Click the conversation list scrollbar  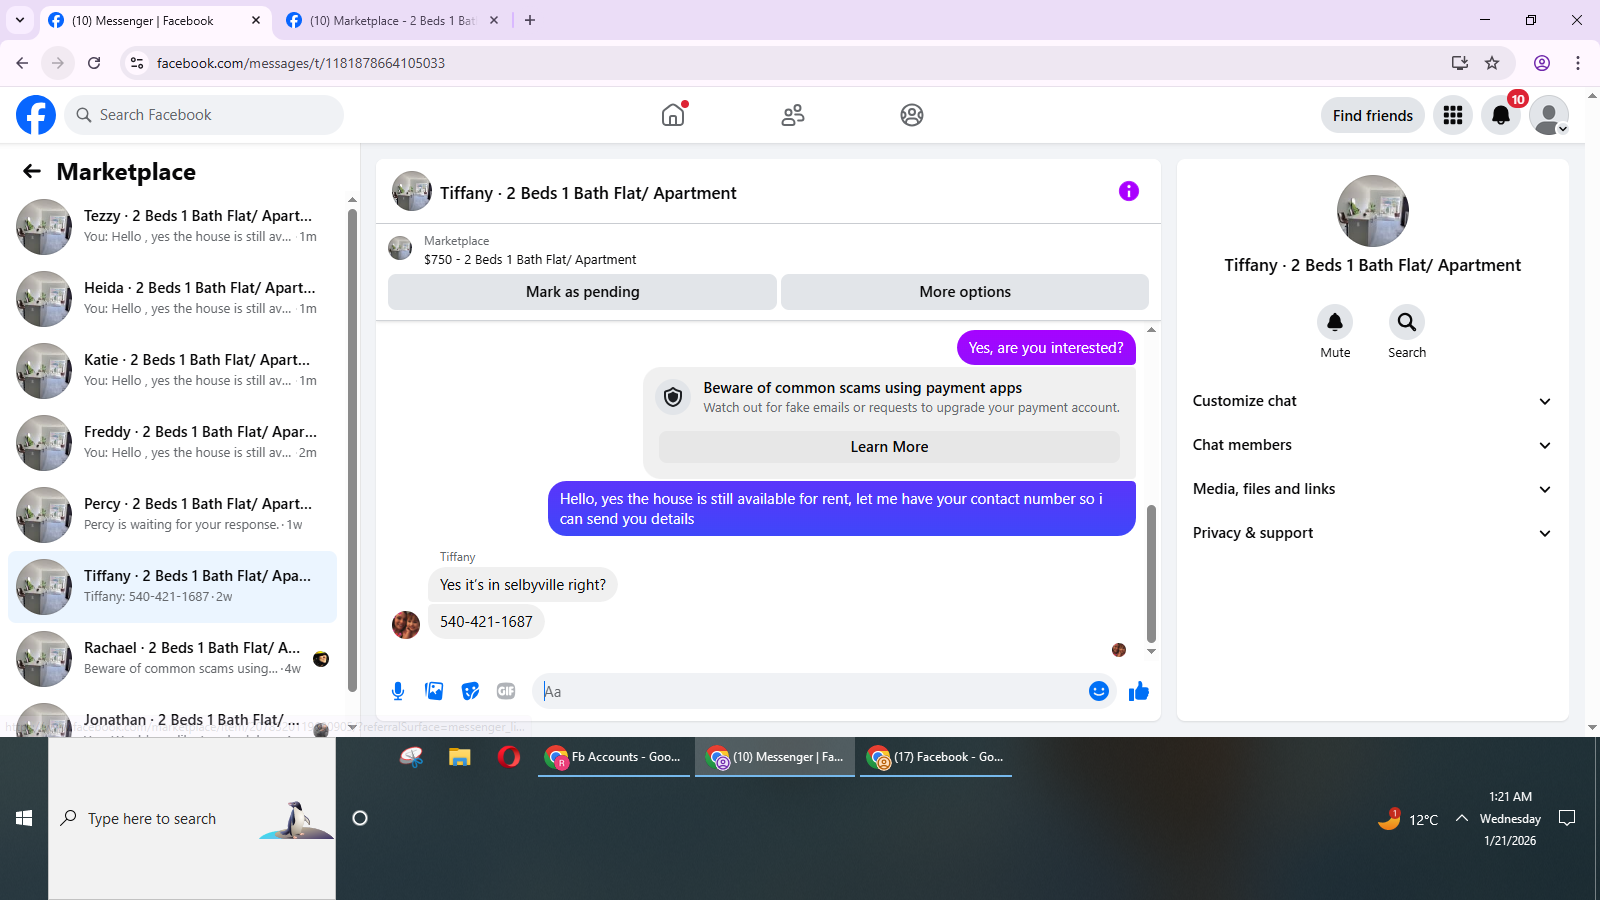(x=352, y=450)
